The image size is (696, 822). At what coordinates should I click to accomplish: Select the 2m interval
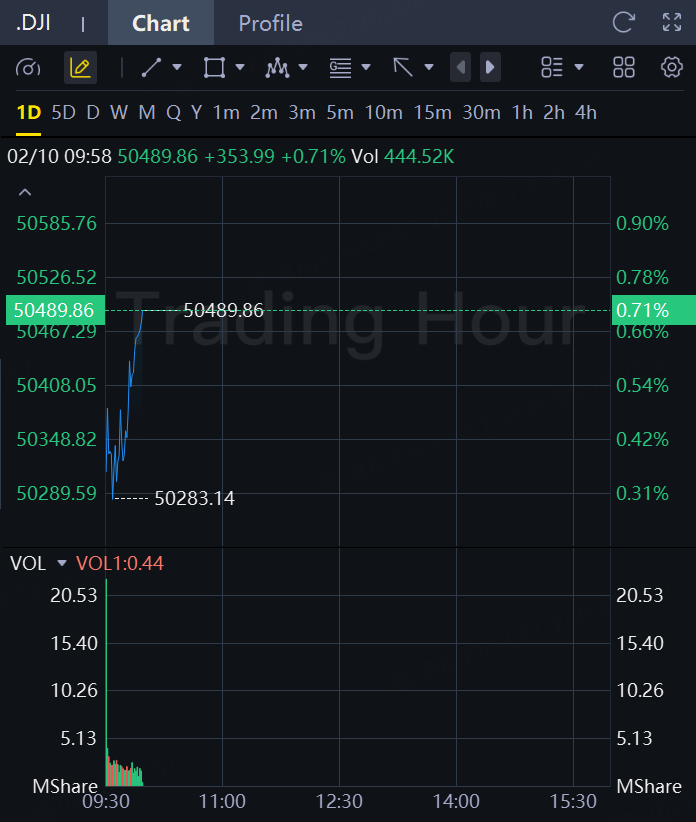(x=264, y=113)
